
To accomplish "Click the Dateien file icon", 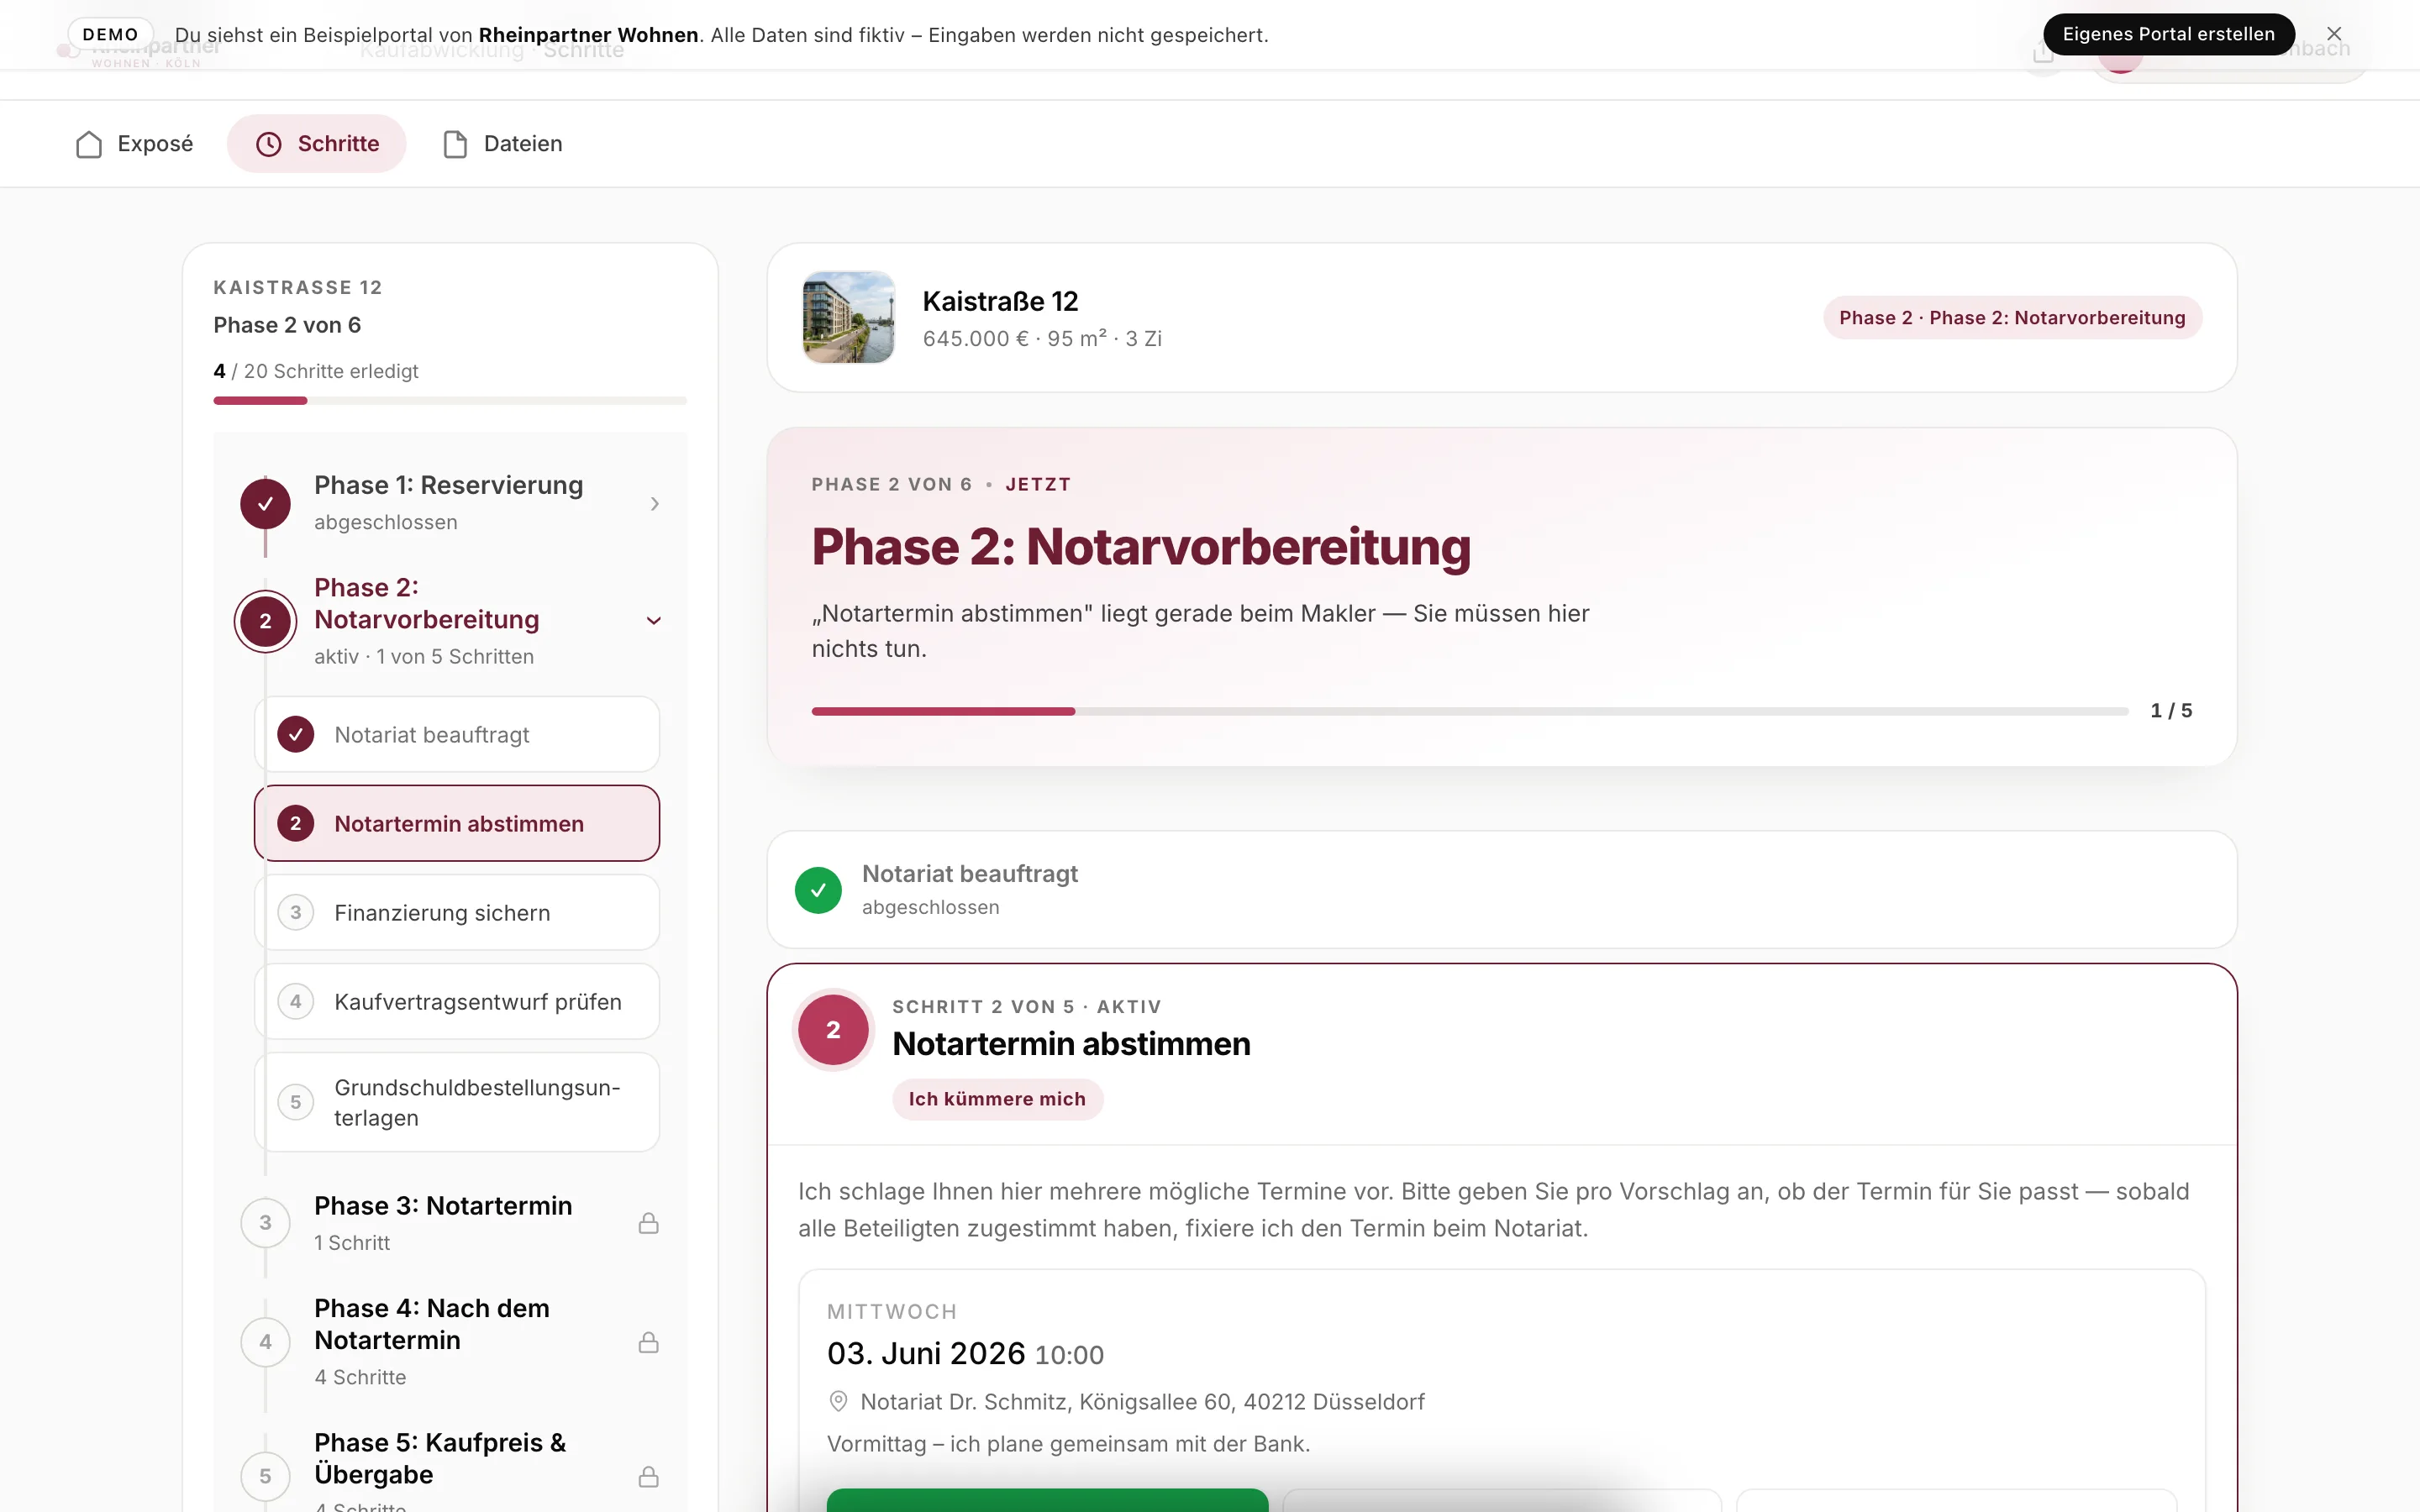I will 455,144.
